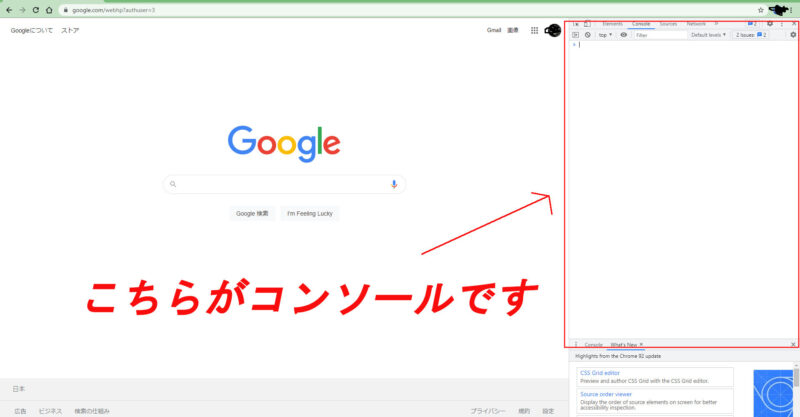800x417 pixels.
Task: Focus the console Filter input
Action: 661,35
